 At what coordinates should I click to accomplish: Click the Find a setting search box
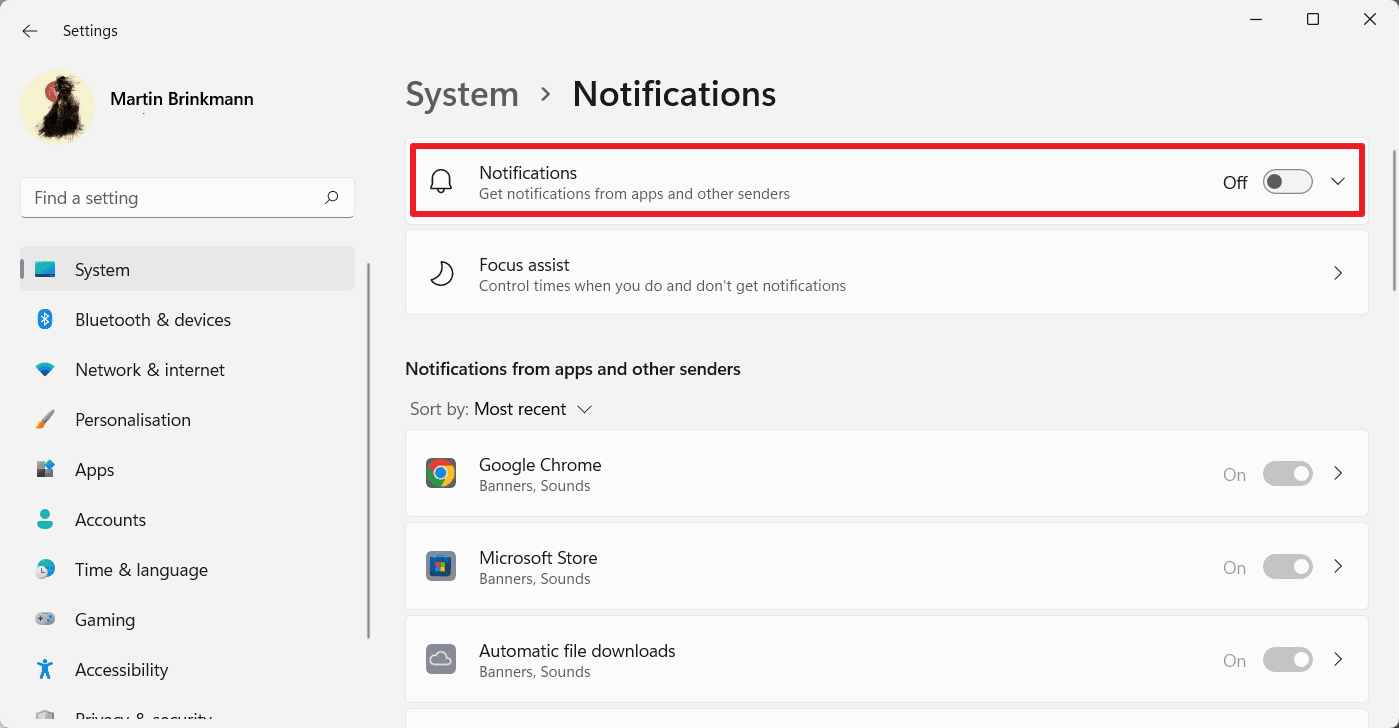(186, 197)
